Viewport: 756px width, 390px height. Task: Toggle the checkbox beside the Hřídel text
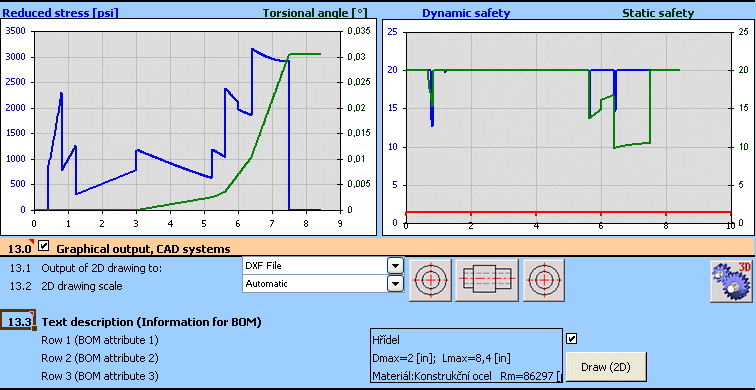tap(571, 339)
